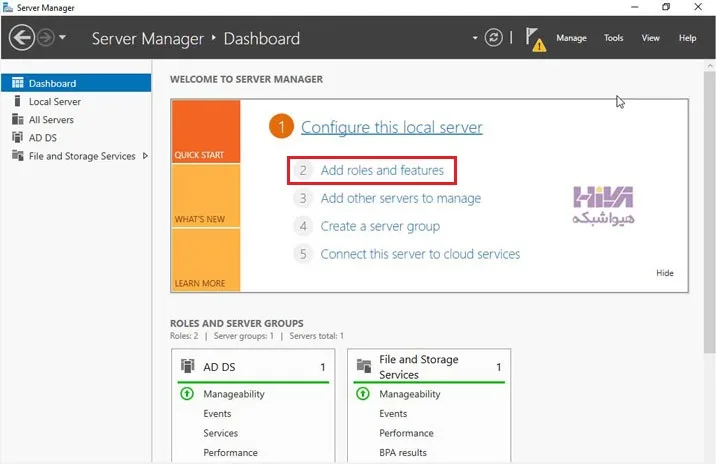Hide the welcome tile
The height and width of the screenshot is (464, 716).
(664, 273)
